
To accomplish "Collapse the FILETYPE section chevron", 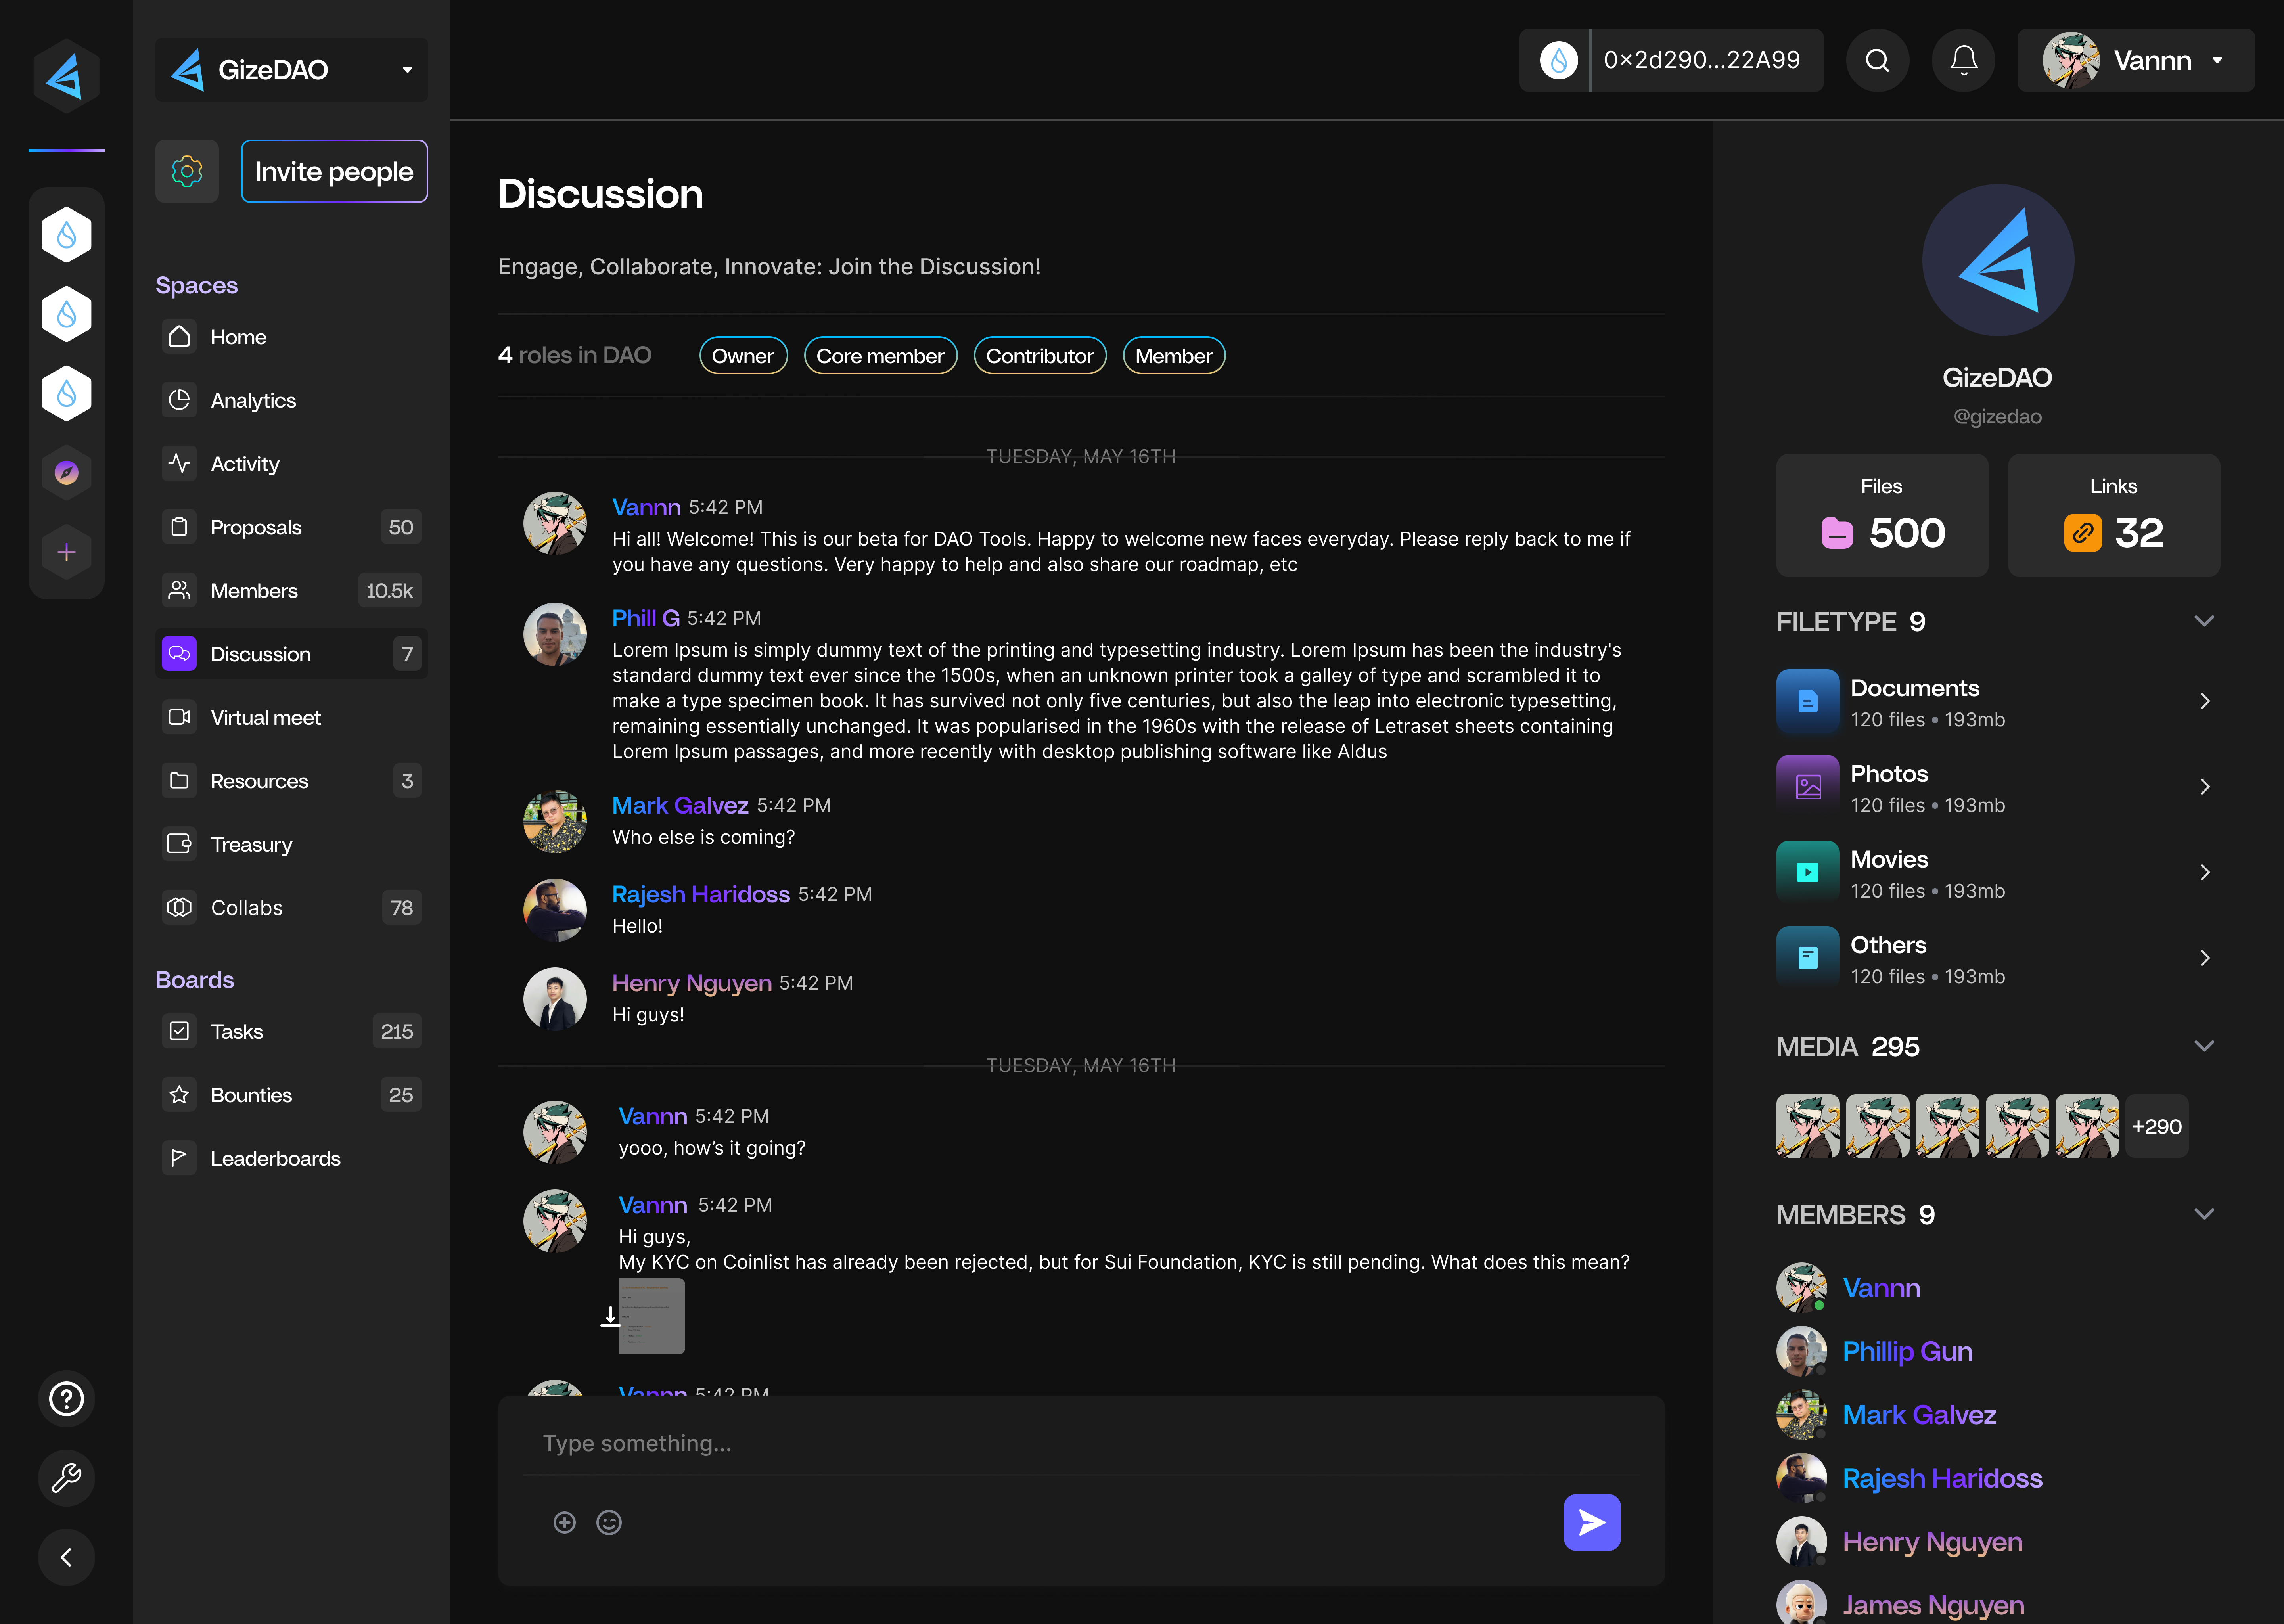I will [2203, 621].
